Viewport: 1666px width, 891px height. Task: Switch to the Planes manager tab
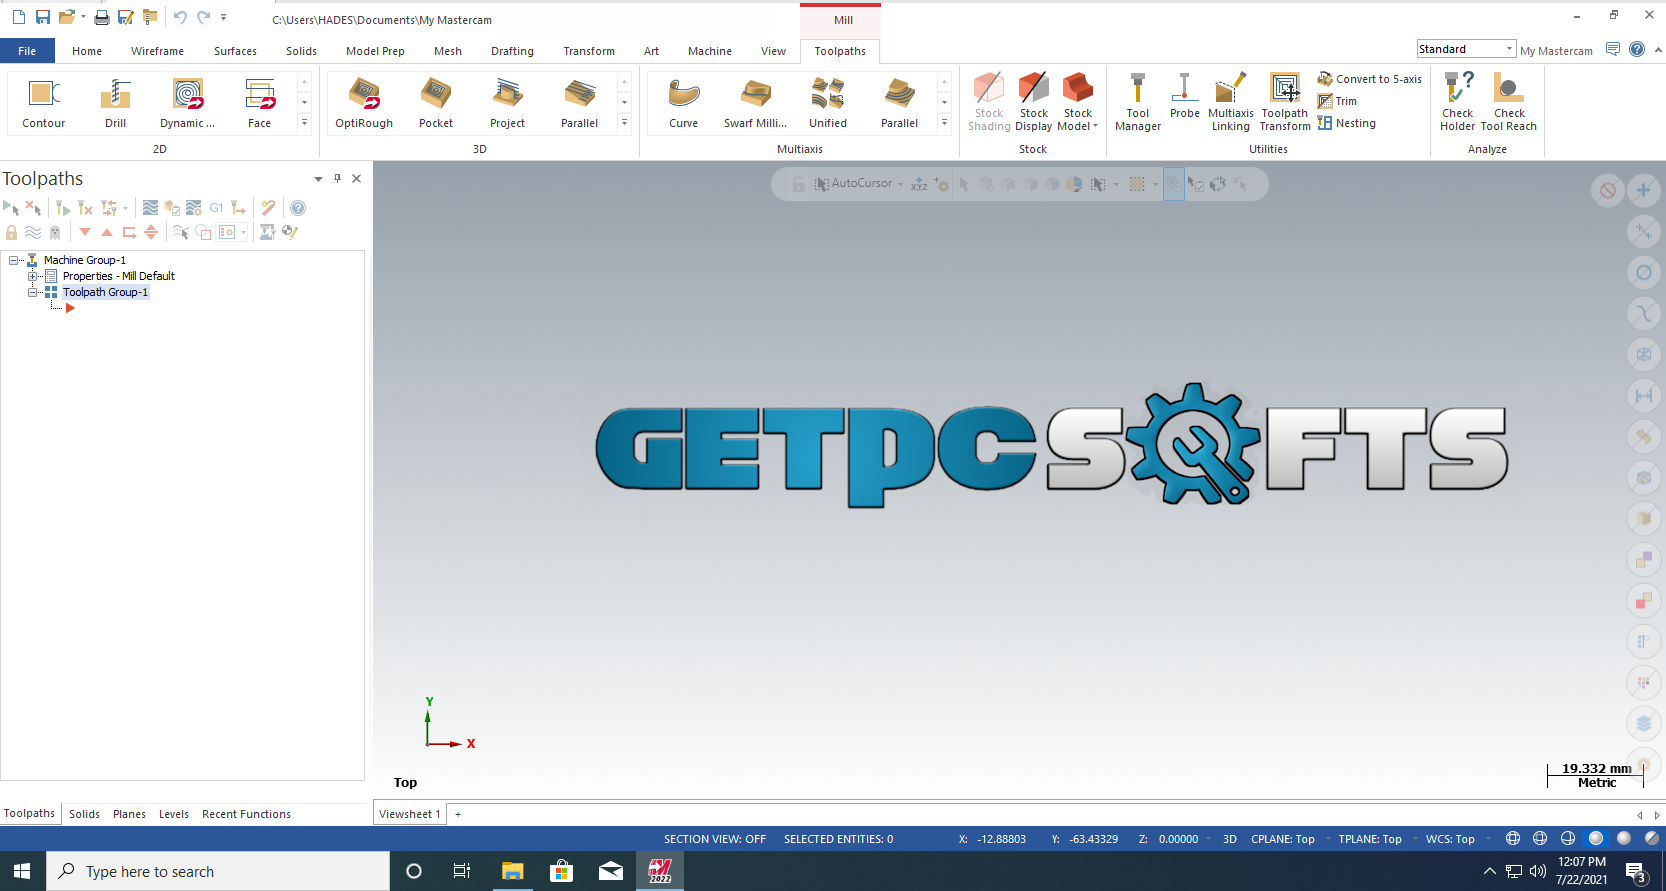129,814
